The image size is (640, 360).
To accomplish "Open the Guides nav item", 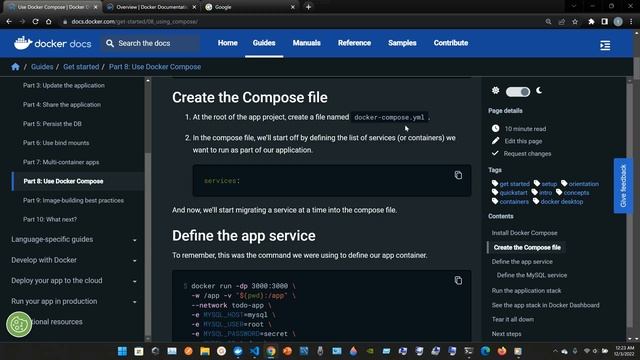I will (x=264, y=43).
